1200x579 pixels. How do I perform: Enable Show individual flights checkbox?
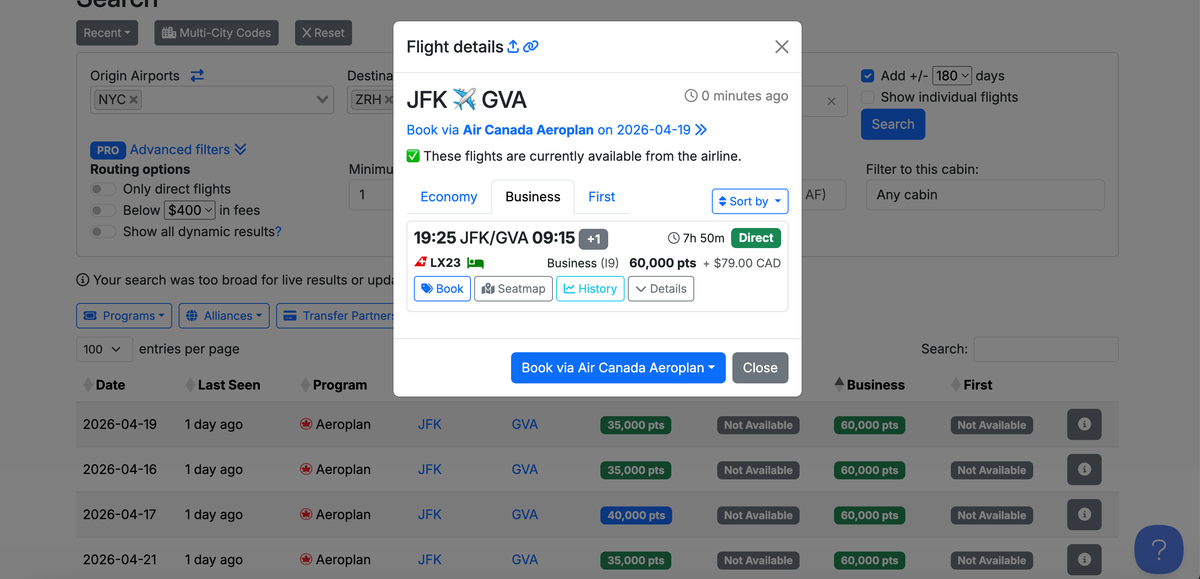(868, 97)
